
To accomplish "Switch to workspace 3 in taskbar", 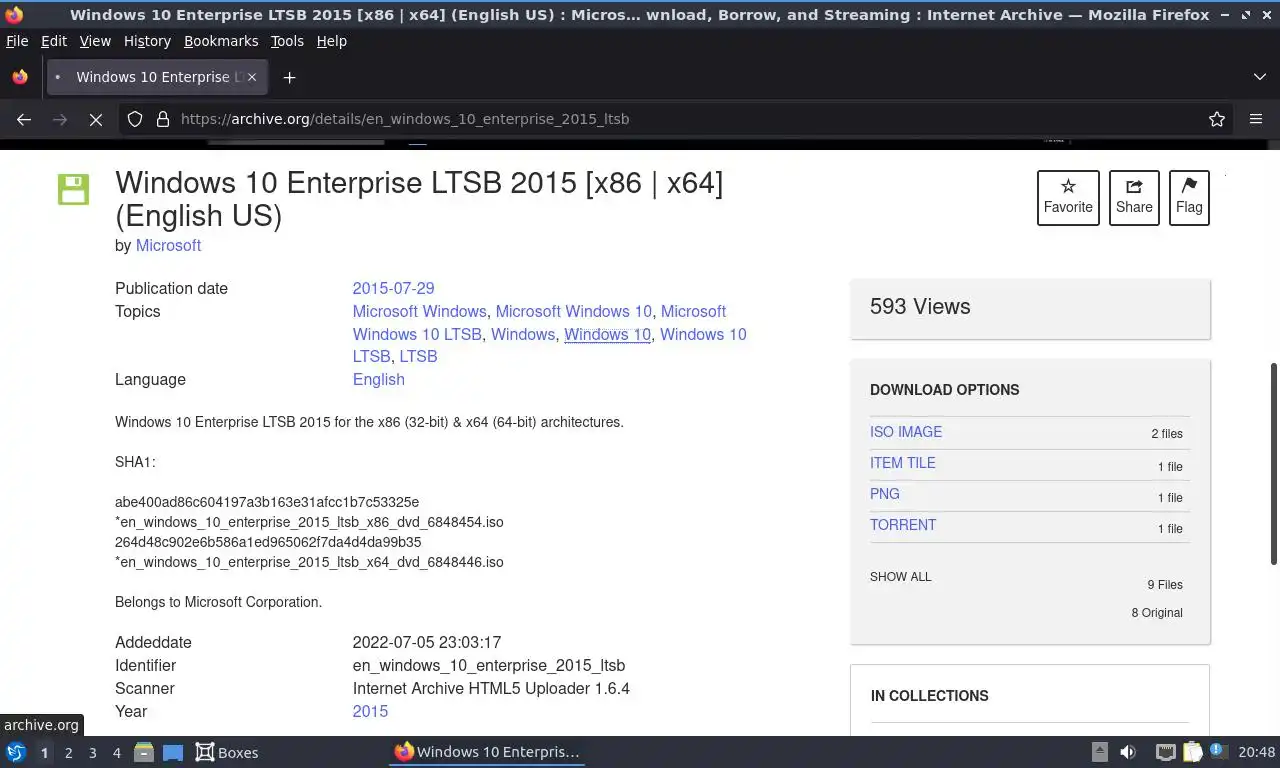I will coord(92,753).
